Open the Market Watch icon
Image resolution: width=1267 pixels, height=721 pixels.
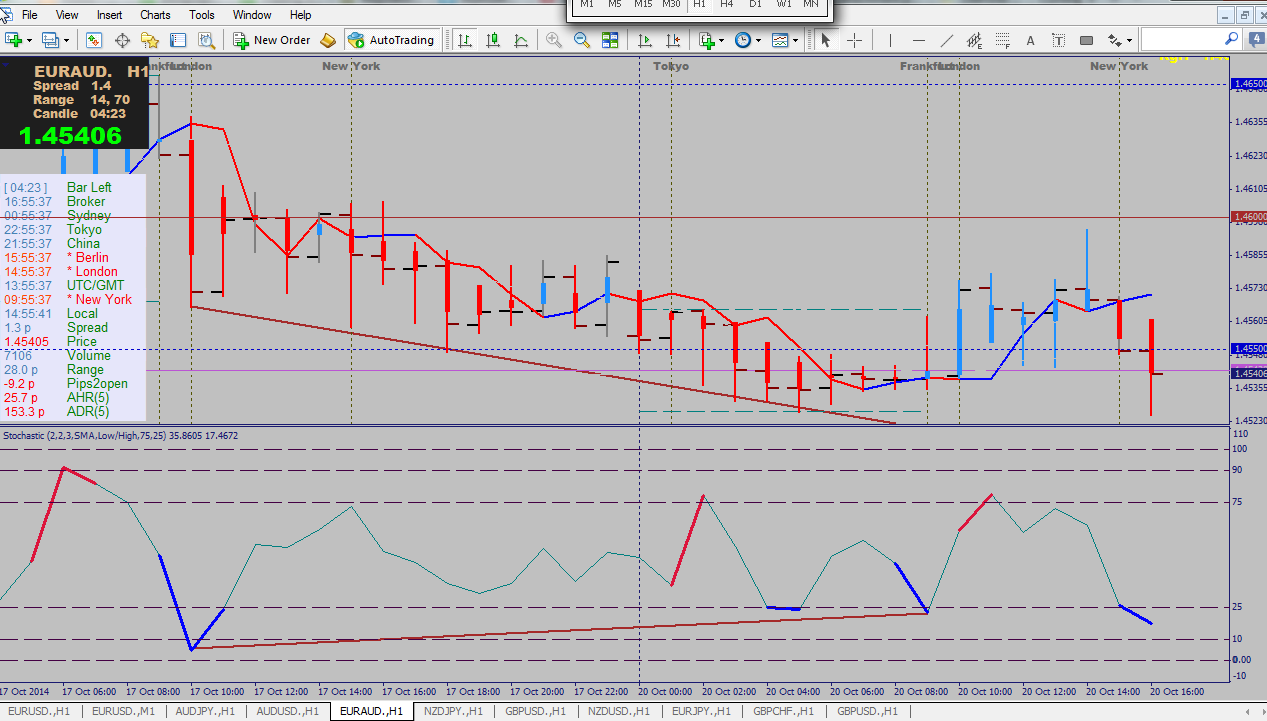[94, 40]
